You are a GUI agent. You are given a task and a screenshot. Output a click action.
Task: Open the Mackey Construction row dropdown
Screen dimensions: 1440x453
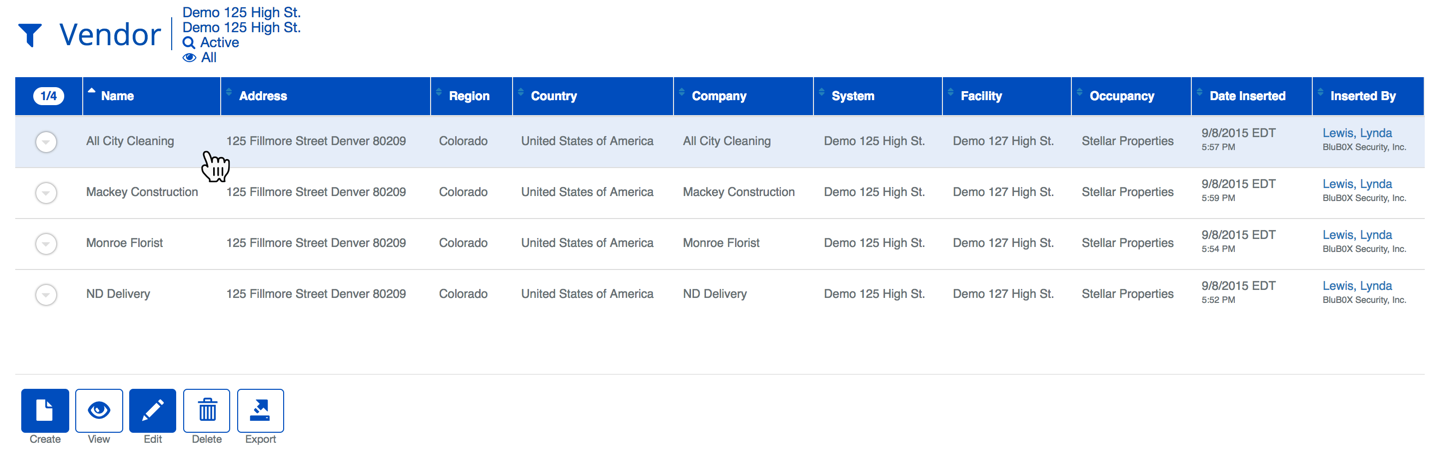coord(46,193)
